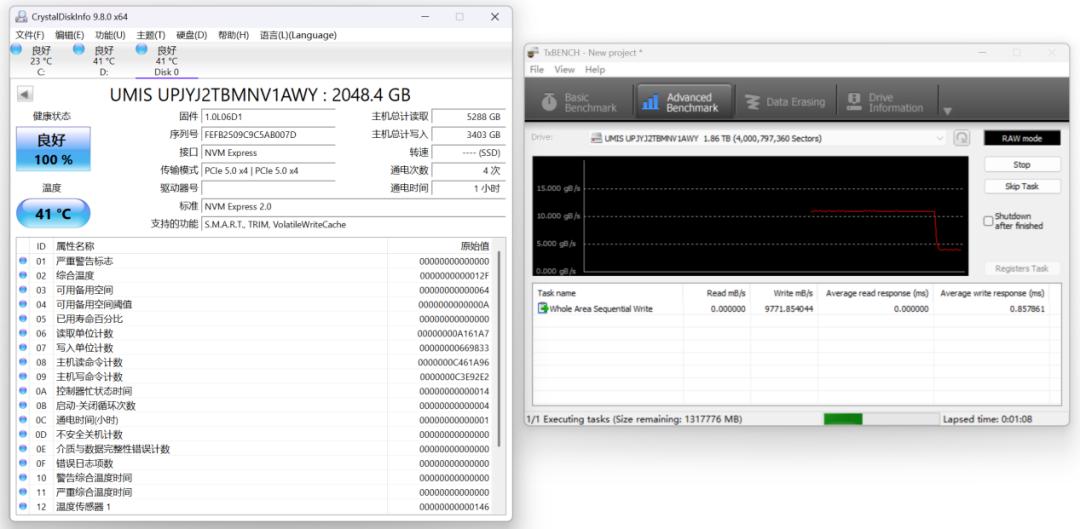
Task: Click the Drive Information icon
Action: 855,102
